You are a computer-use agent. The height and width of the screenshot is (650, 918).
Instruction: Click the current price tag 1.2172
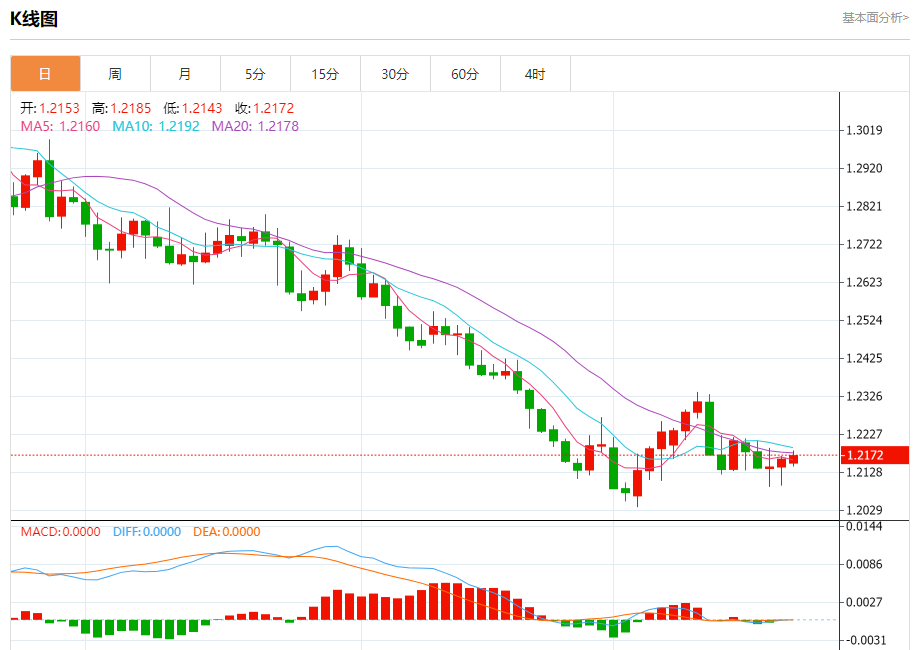[875, 455]
